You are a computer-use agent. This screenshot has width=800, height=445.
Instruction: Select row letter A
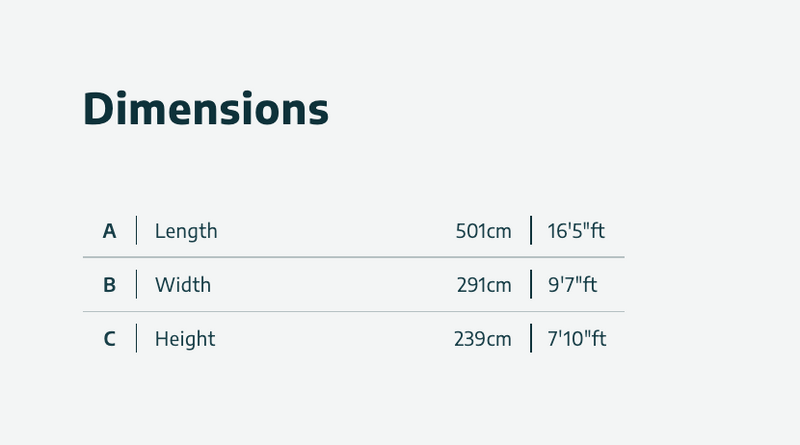110,231
